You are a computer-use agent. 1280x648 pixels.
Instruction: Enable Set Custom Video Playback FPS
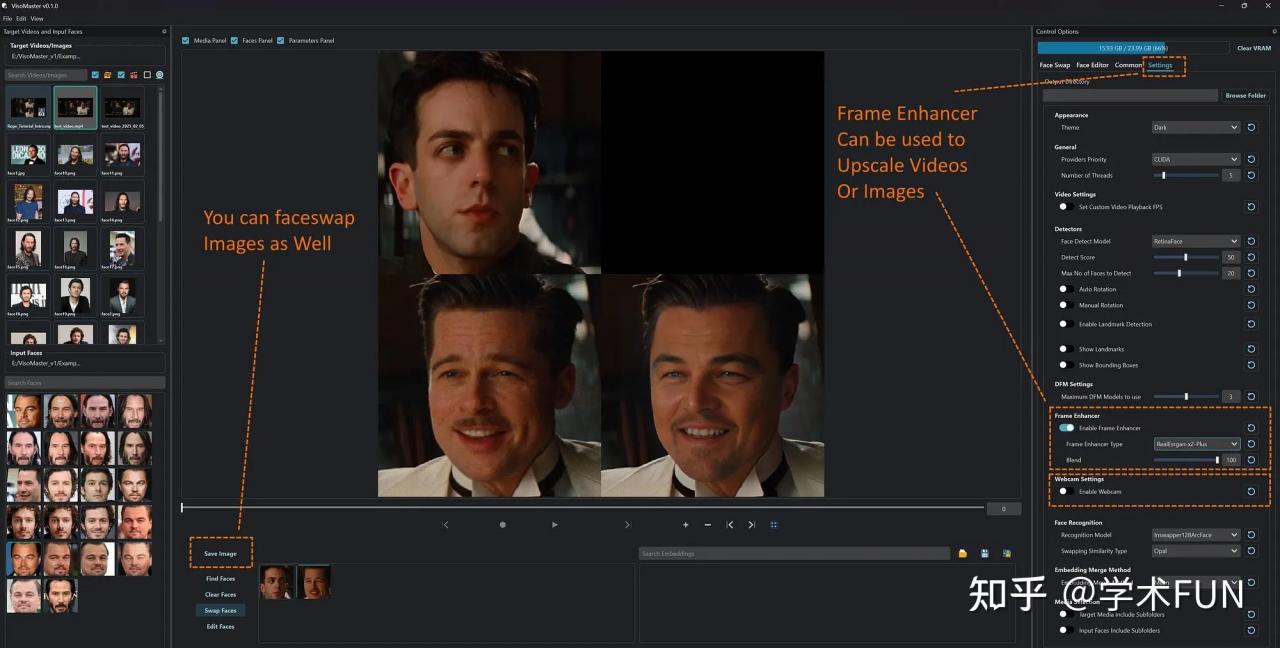pos(1066,207)
